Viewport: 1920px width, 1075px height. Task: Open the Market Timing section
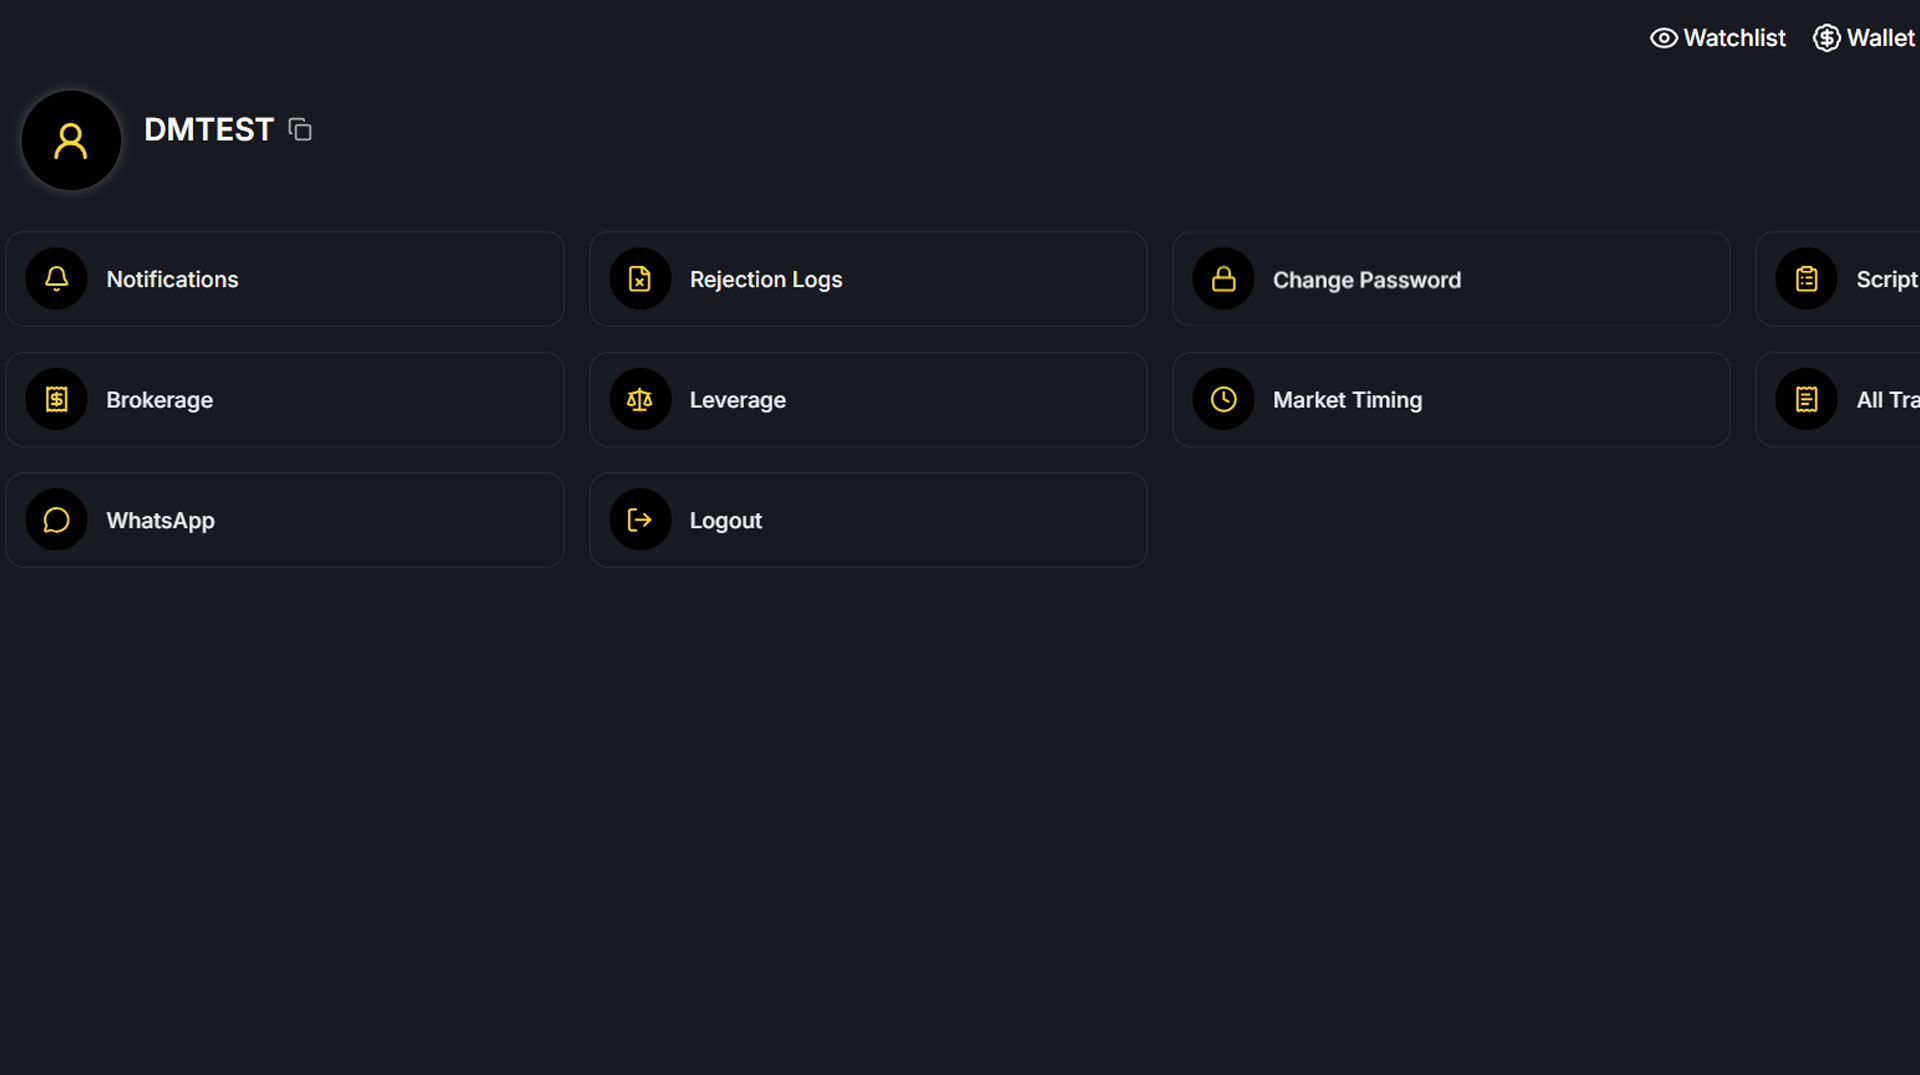coord(1451,399)
